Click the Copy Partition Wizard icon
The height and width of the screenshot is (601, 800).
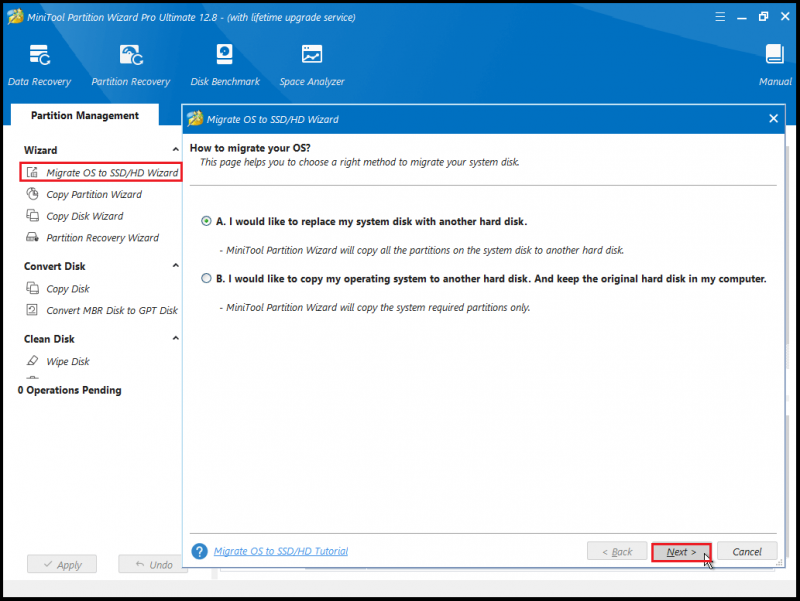pyautogui.click(x=32, y=194)
